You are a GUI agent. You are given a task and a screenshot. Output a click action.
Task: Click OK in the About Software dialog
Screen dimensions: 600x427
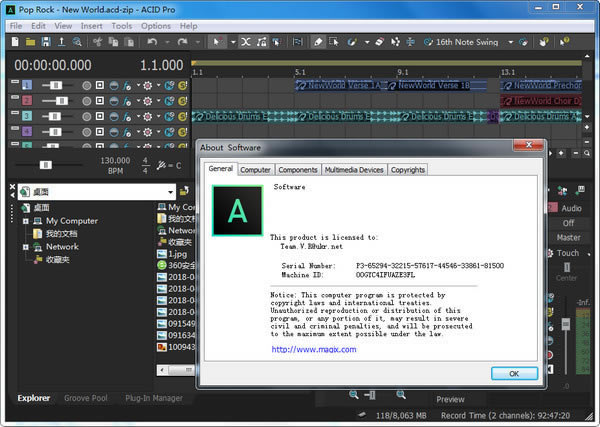click(x=514, y=373)
